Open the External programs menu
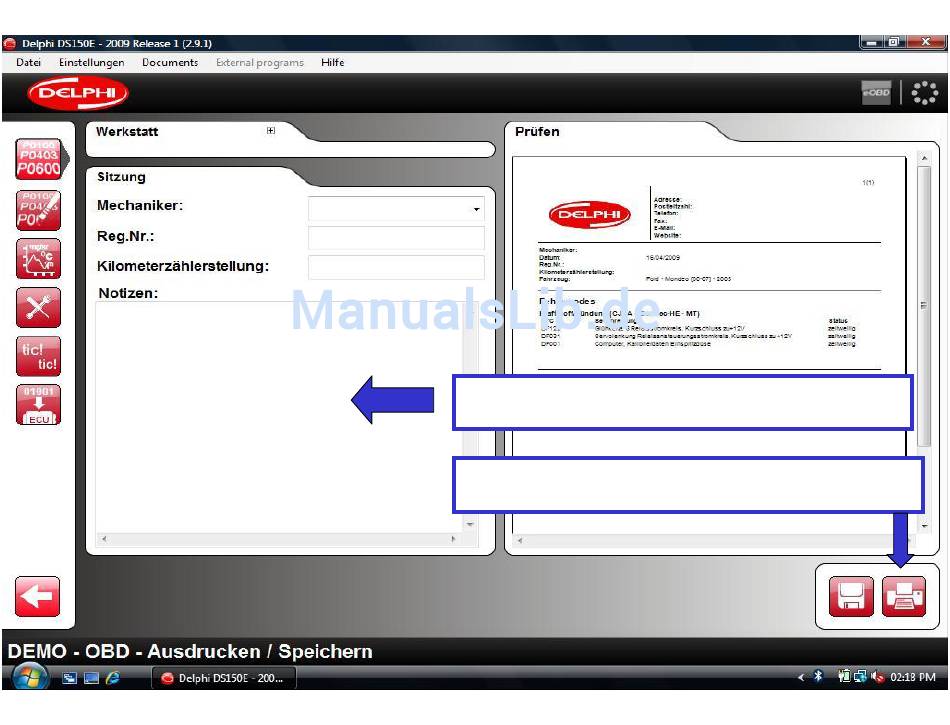 (x=260, y=62)
